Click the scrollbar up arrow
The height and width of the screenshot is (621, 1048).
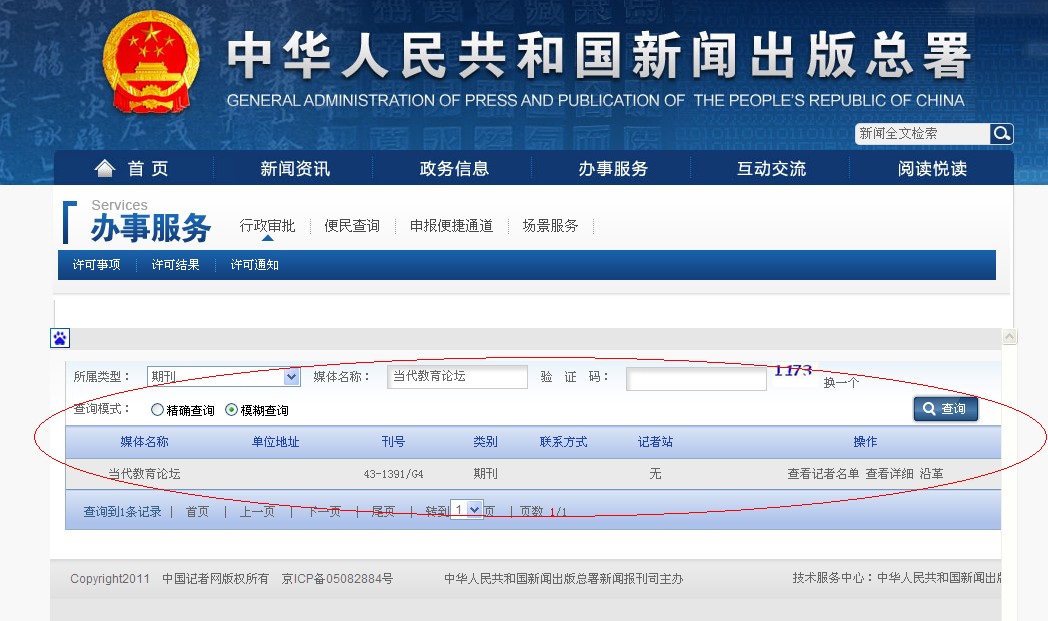[1009, 338]
